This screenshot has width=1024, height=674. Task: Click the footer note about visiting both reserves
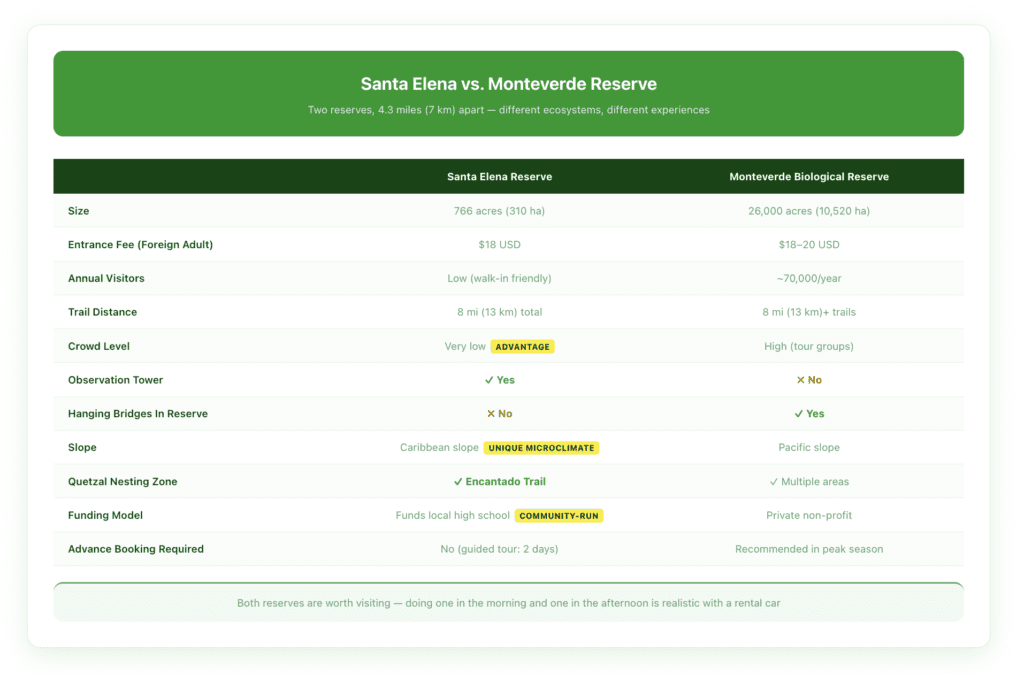pyautogui.click(x=508, y=603)
